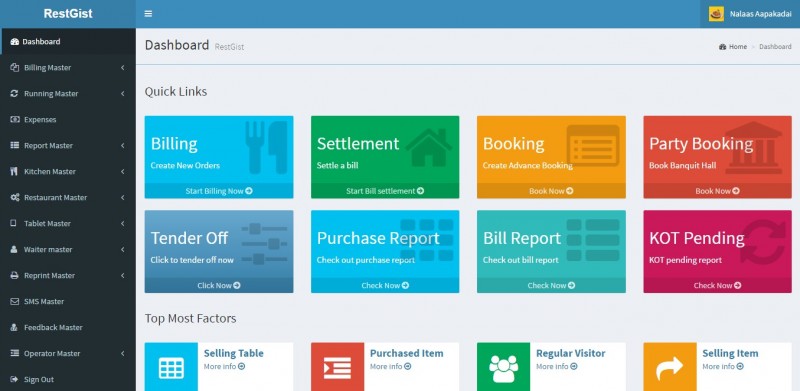Open Expenses from the sidebar

click(x=68, y=119)
